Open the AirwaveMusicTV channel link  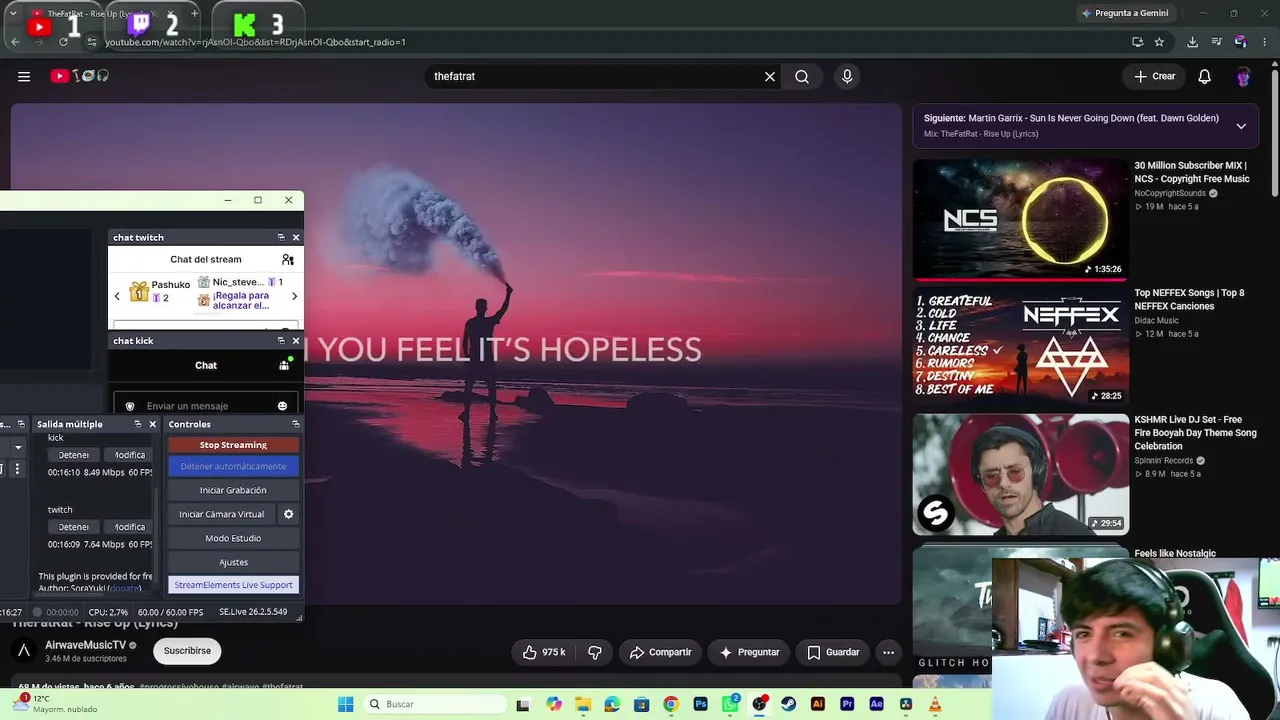coord(85,645)
